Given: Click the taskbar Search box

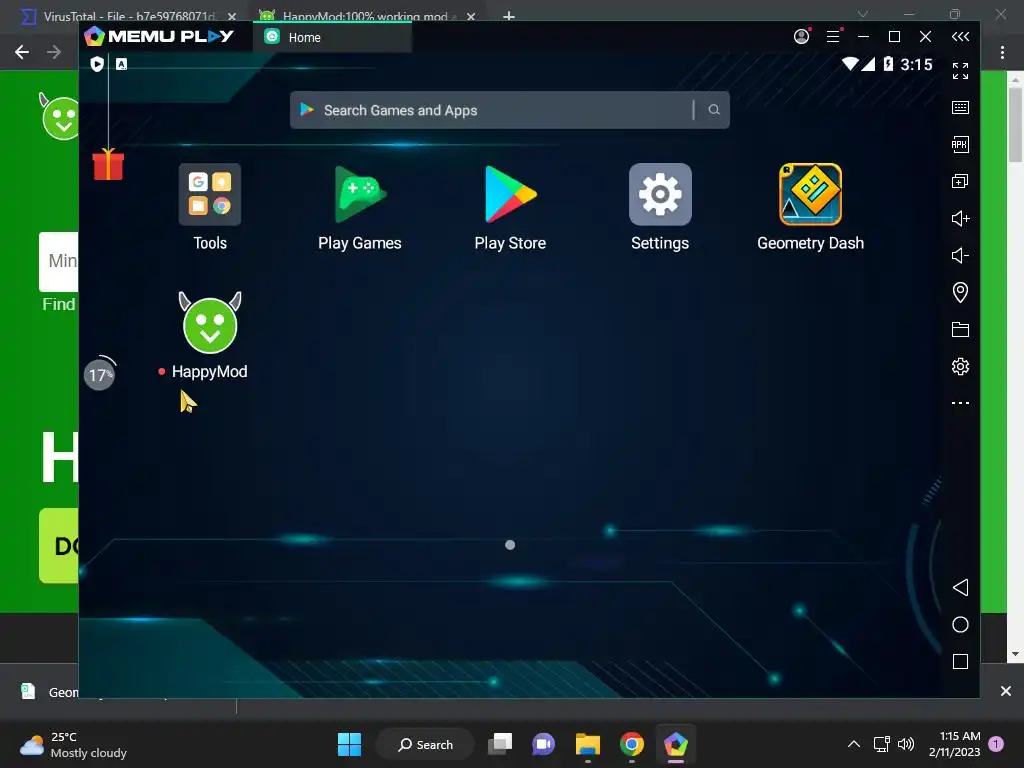Looking at the screenshot, I should click(425, 744).
